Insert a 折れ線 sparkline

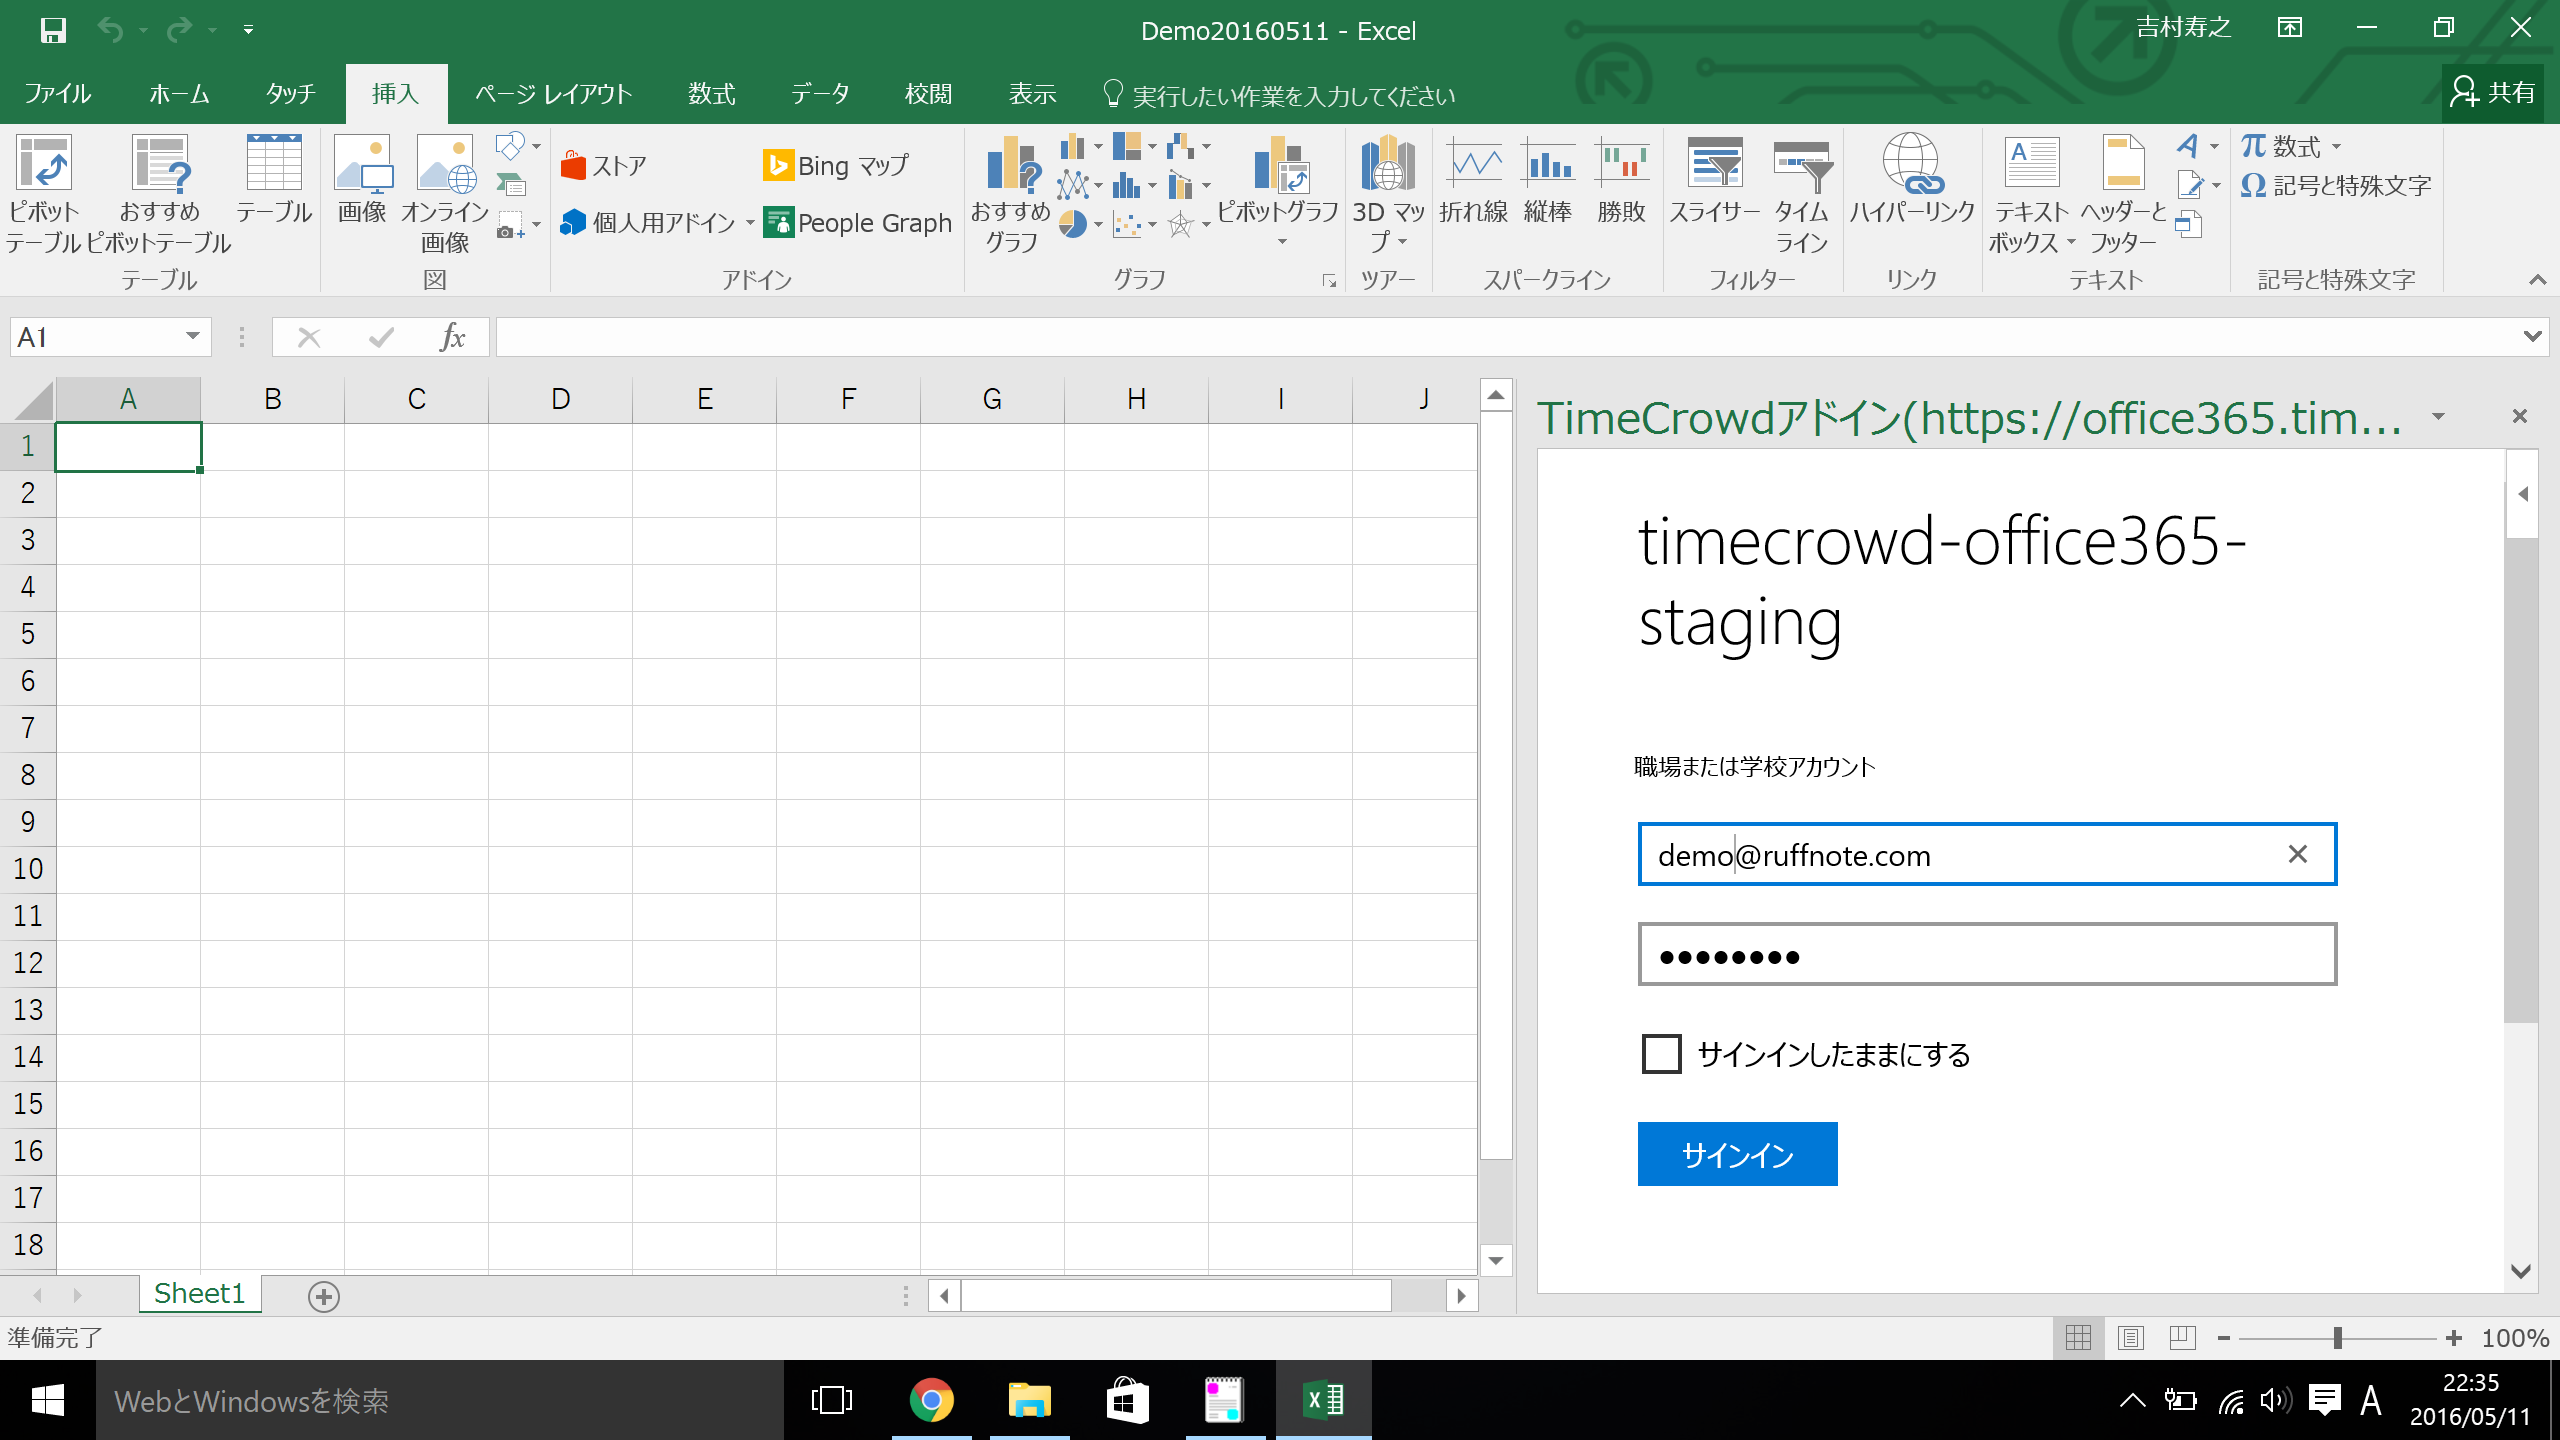pyautogui.click(x=1474, y=180)
